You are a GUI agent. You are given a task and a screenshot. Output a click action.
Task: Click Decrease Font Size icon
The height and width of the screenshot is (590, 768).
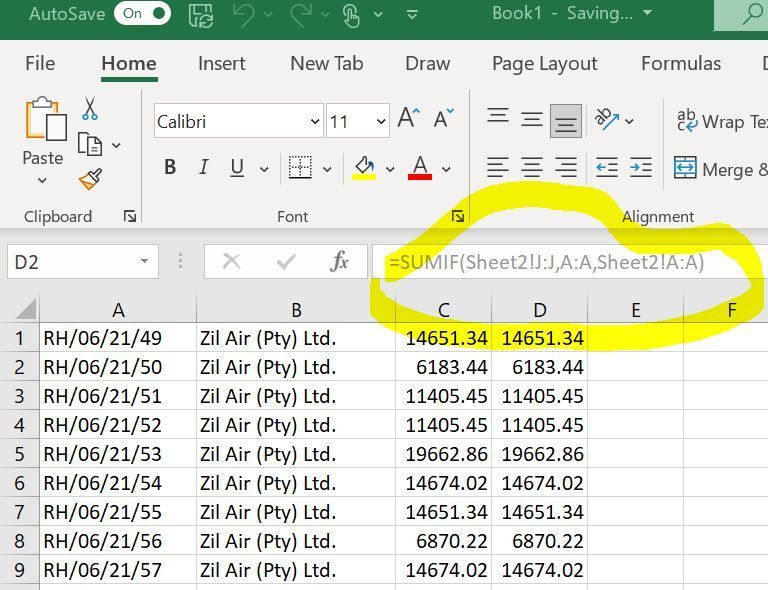[x=444, y=118]
